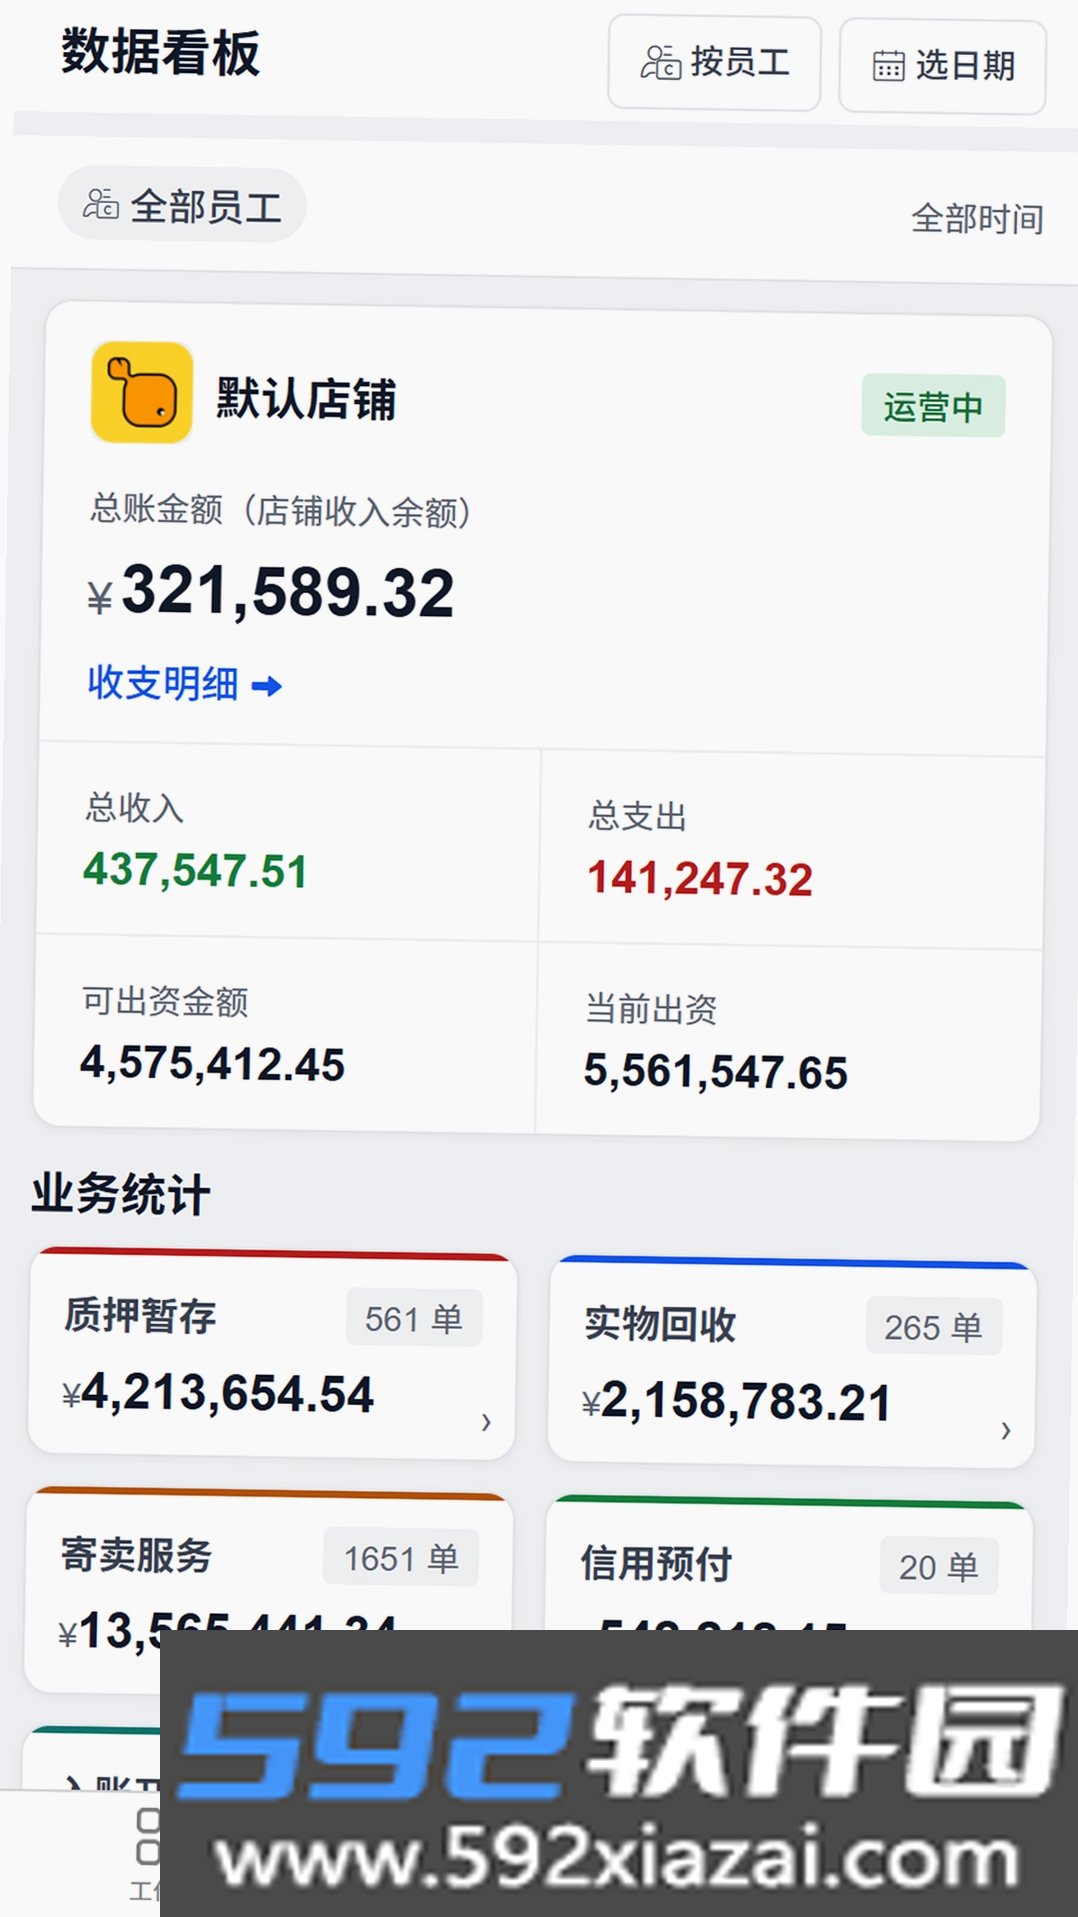Click the staff icon in 按员工

660,62
